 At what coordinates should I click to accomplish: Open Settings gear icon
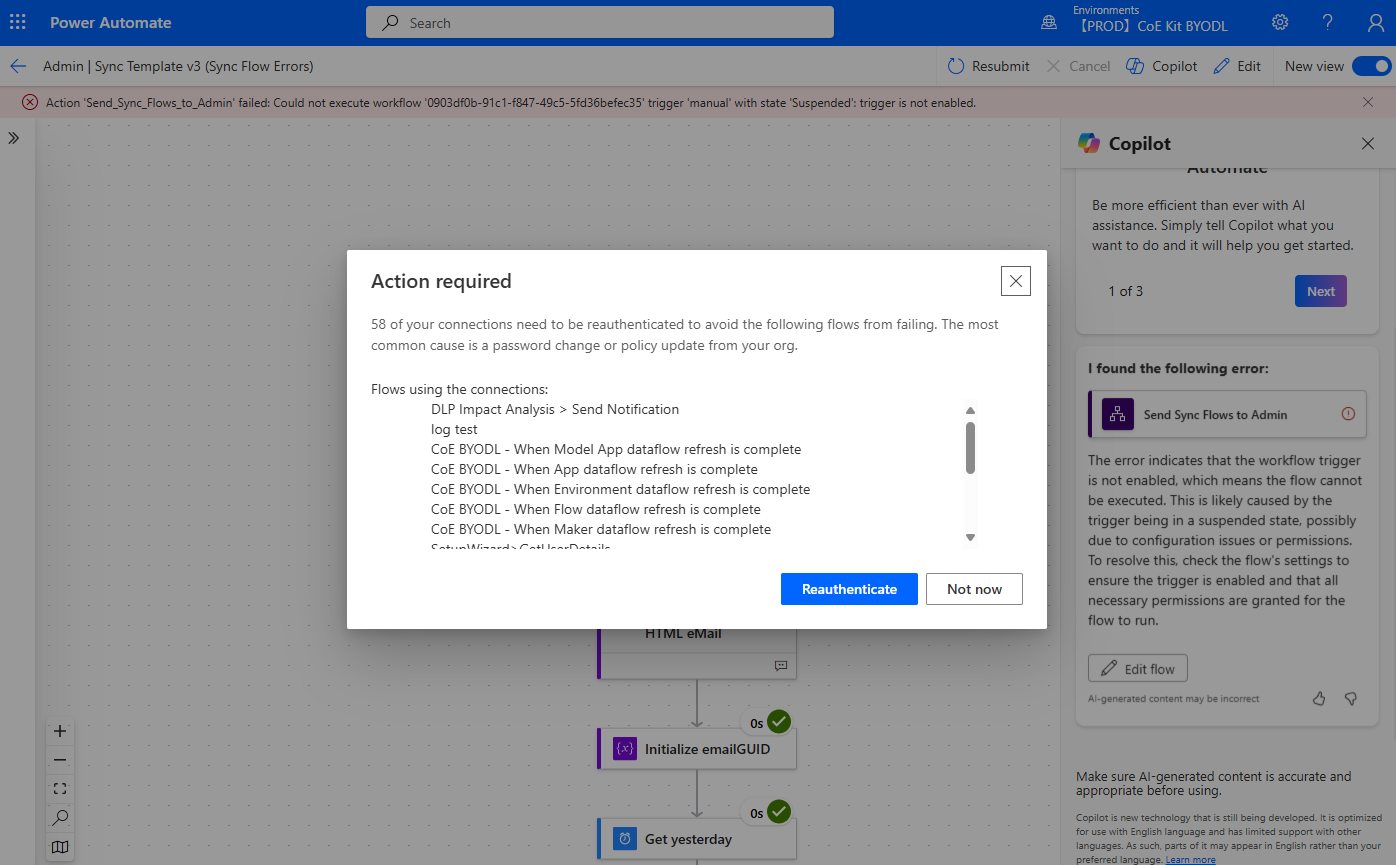point(1280,22)
